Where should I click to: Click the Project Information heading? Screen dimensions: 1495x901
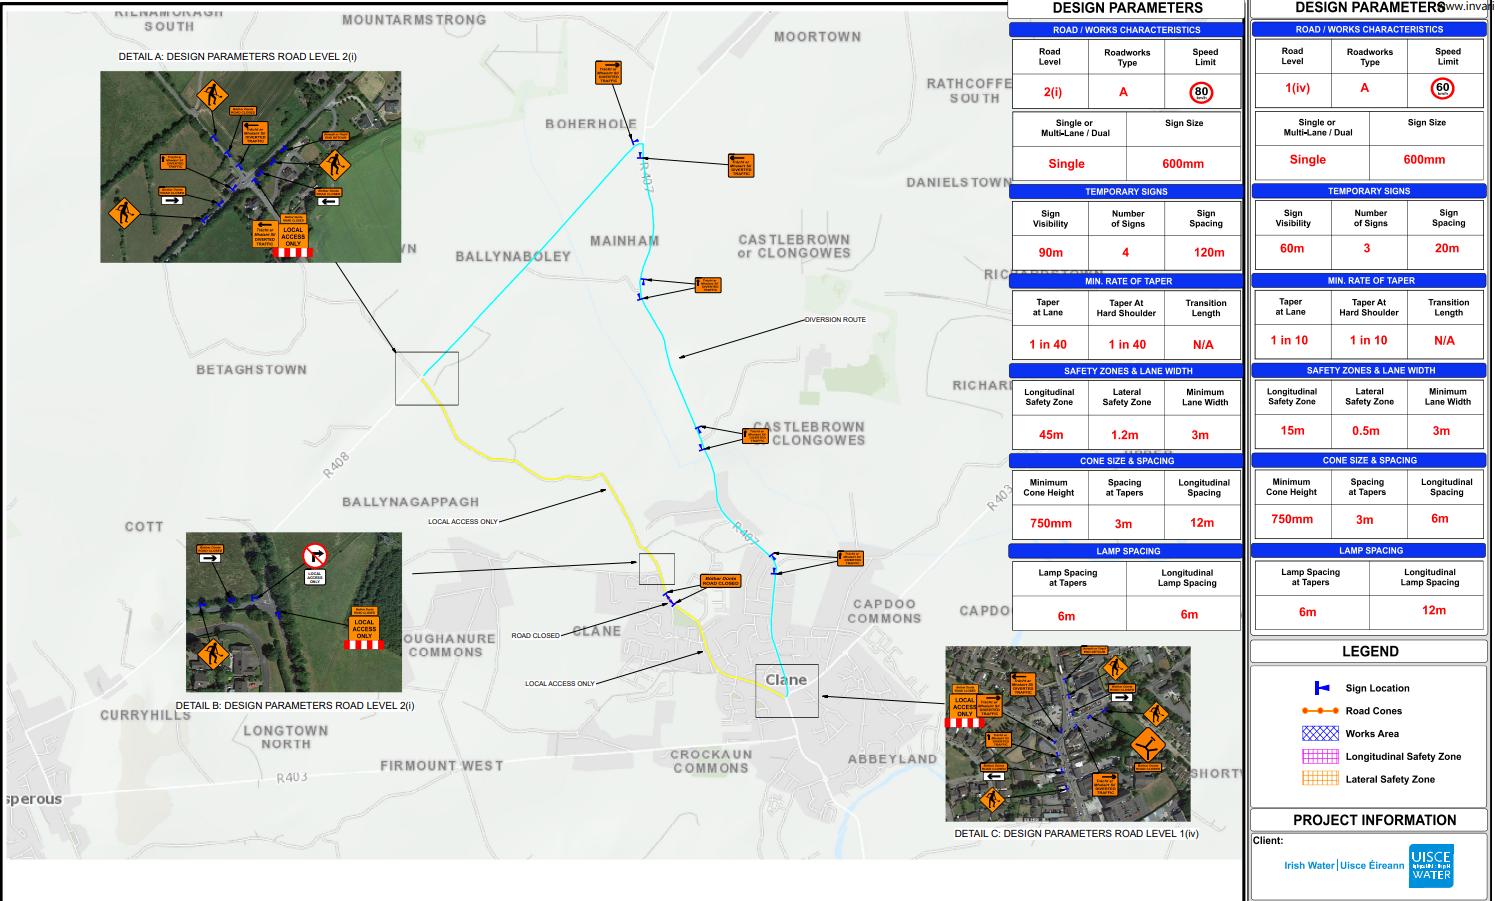(x=1374, y=820)
